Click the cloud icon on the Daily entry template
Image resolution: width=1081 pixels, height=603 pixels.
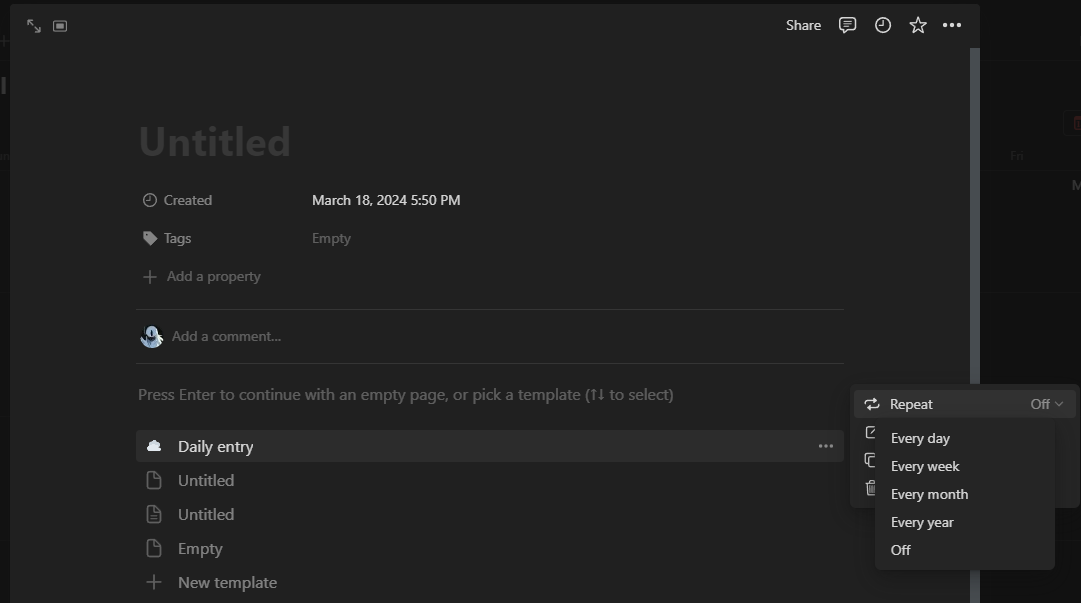click(x=154, y=446)
